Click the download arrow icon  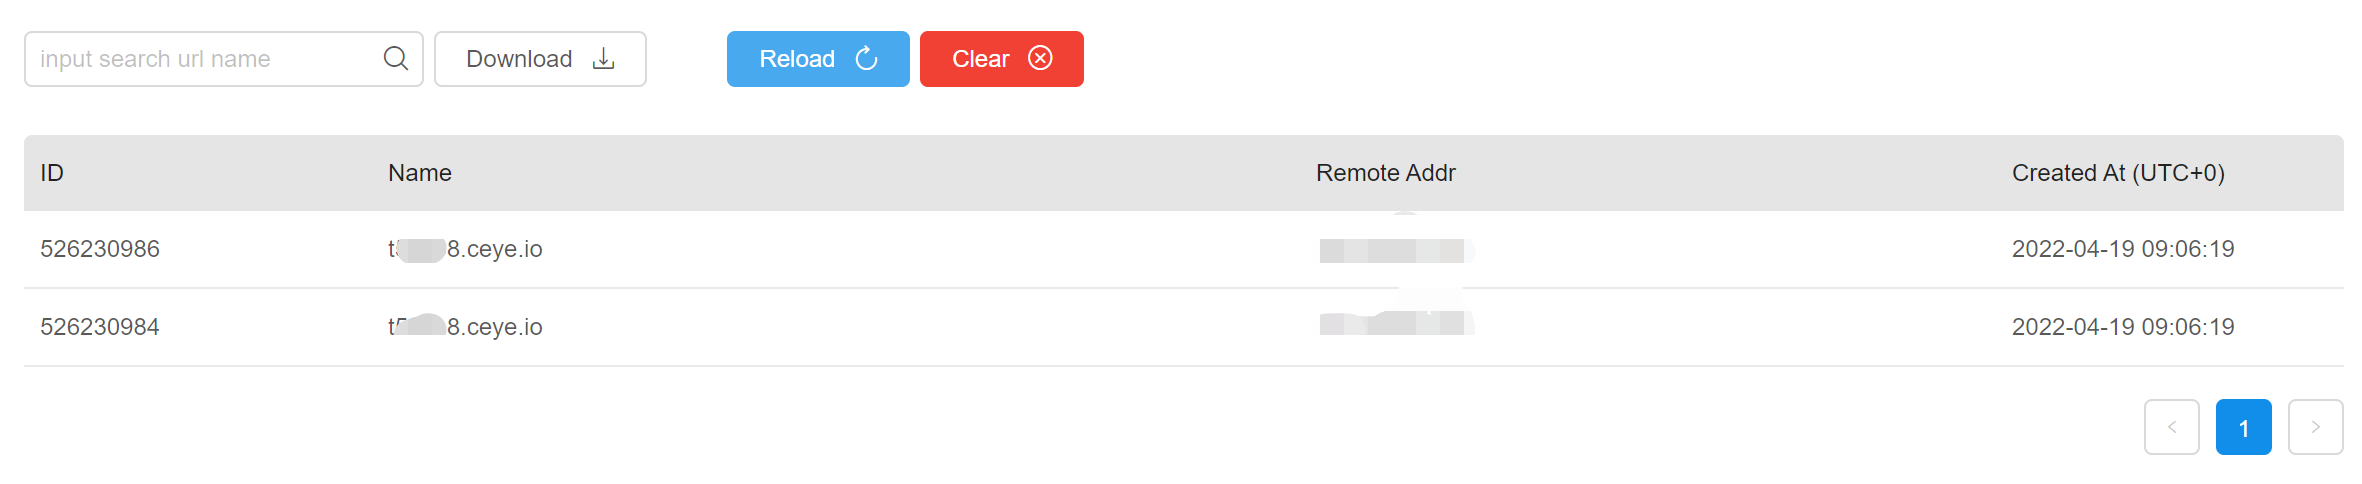tap(603, 59)
